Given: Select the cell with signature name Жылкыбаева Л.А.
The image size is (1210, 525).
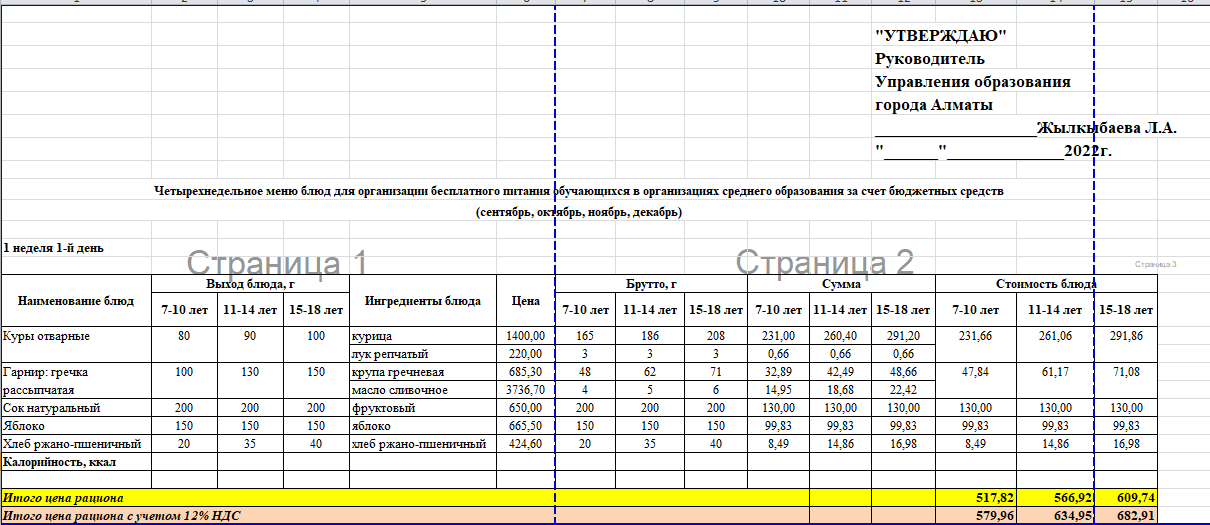Looking at the screenshot, I should coord(1106,128).
